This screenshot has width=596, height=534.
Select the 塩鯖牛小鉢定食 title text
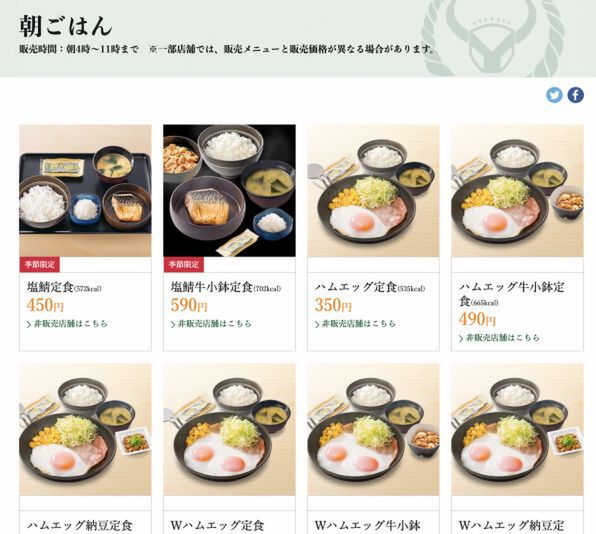pyautogui.click(x=211, y=287)
